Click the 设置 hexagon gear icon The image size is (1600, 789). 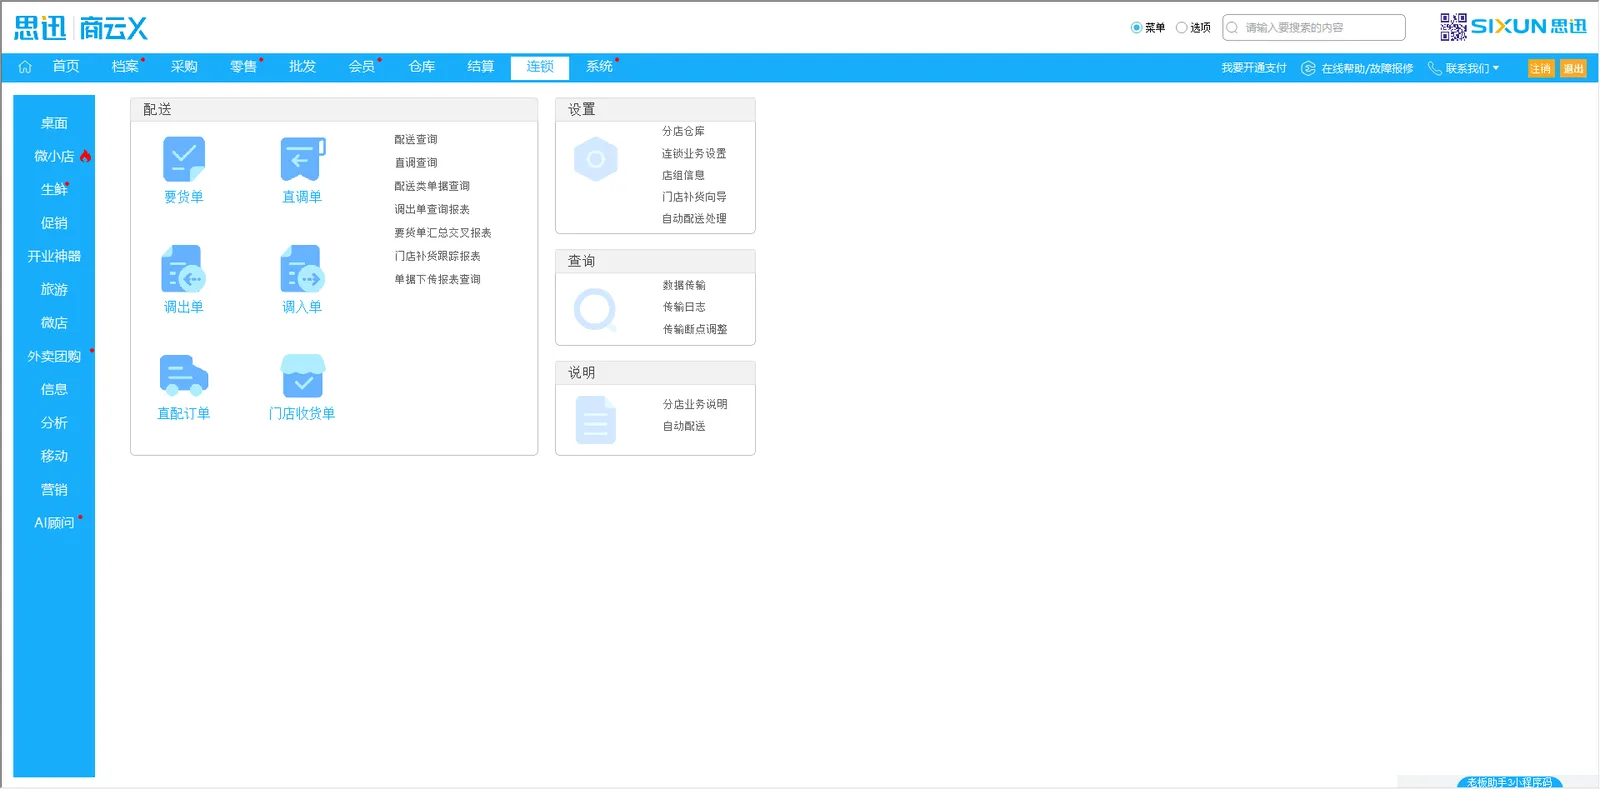pyautogui.click(x=596, y=159)
